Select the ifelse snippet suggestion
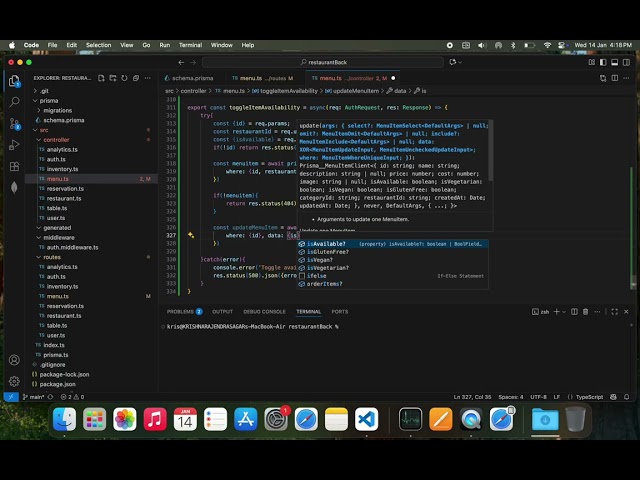This screenshot has height=480, width=640. pyautogui.click(x=392, y=276)
